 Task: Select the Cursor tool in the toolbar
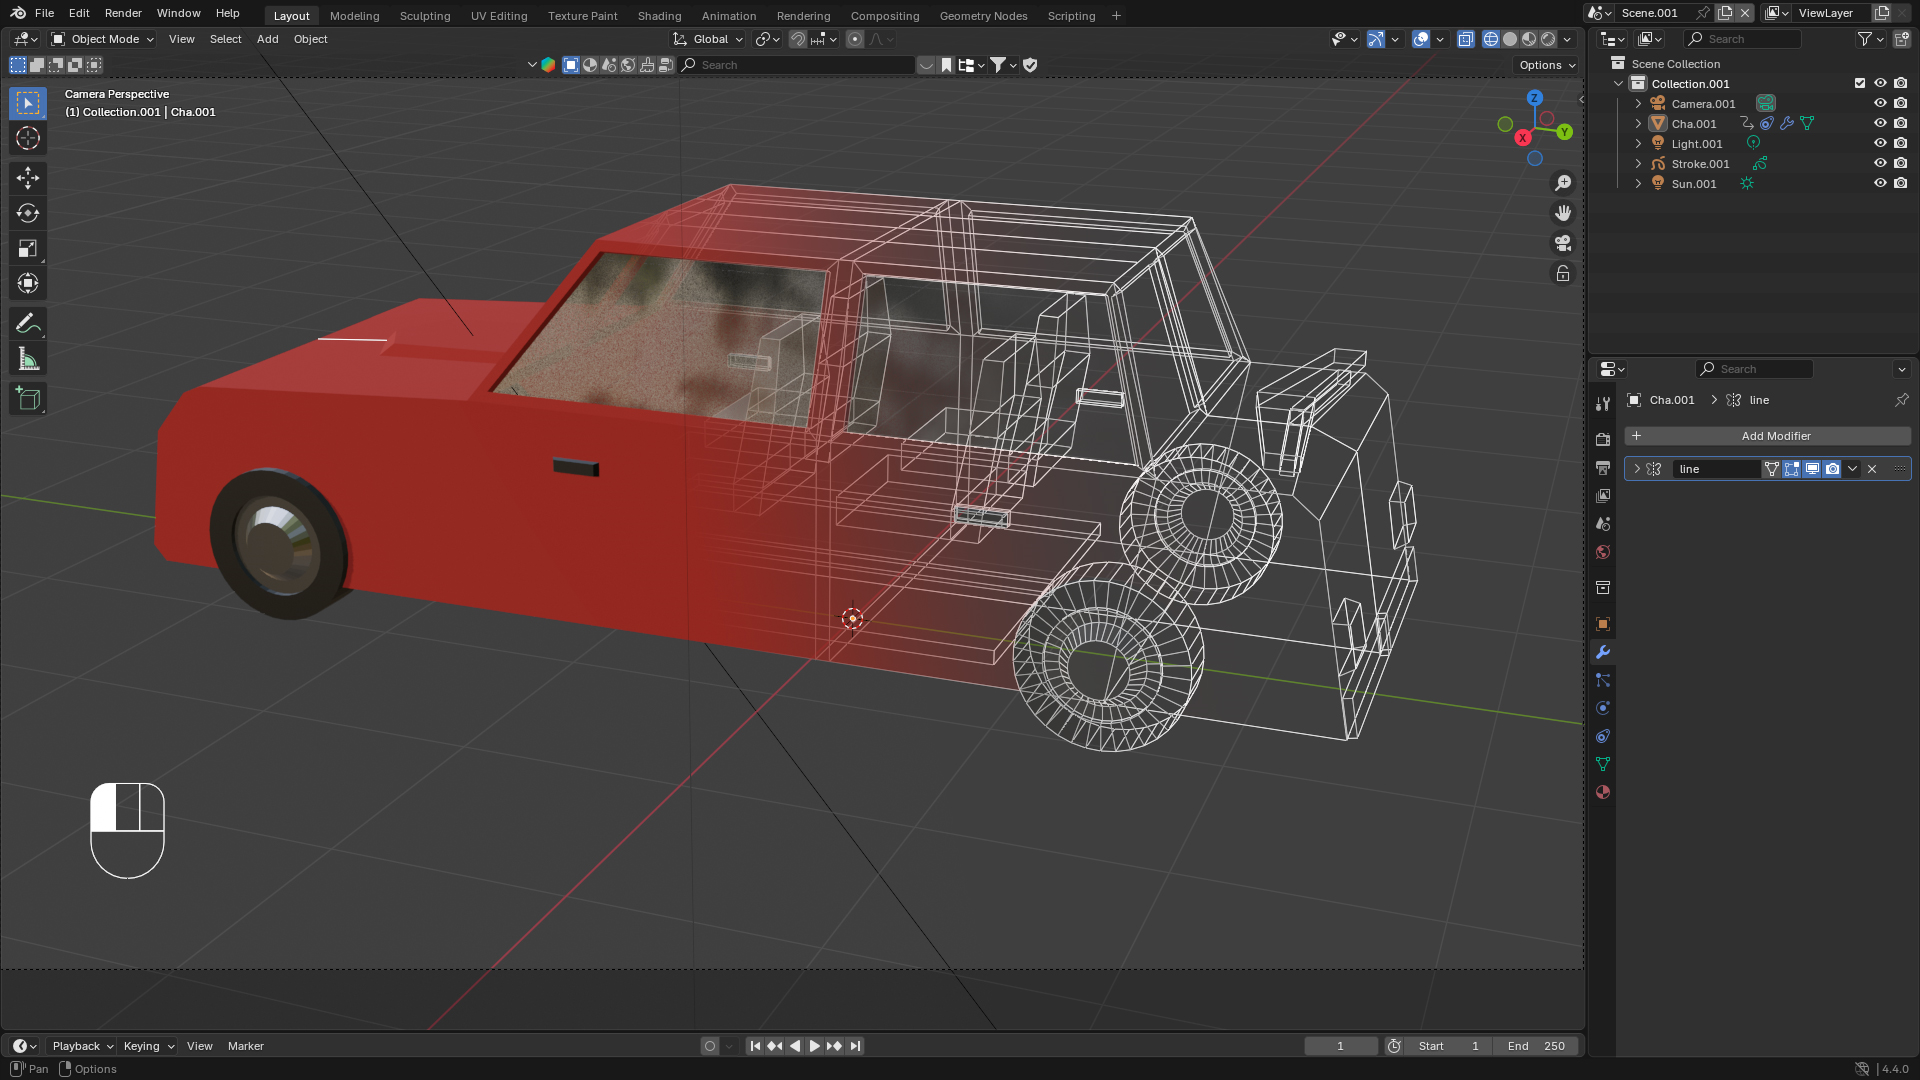28,138
